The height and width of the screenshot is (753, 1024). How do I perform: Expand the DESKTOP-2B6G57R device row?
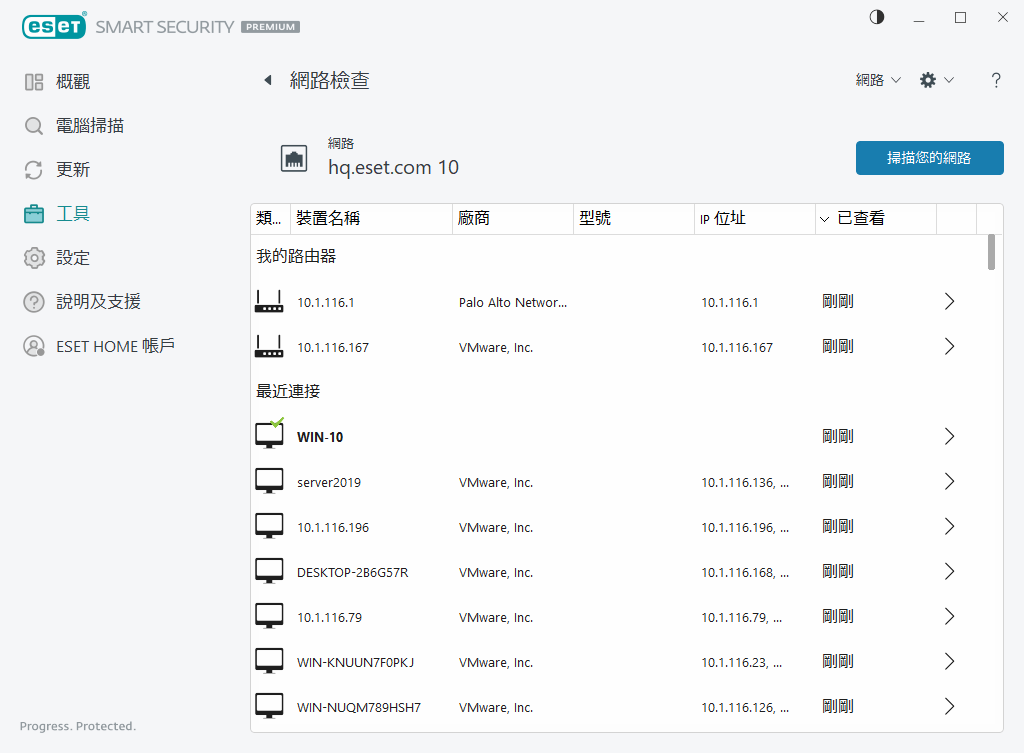[948, 571]
